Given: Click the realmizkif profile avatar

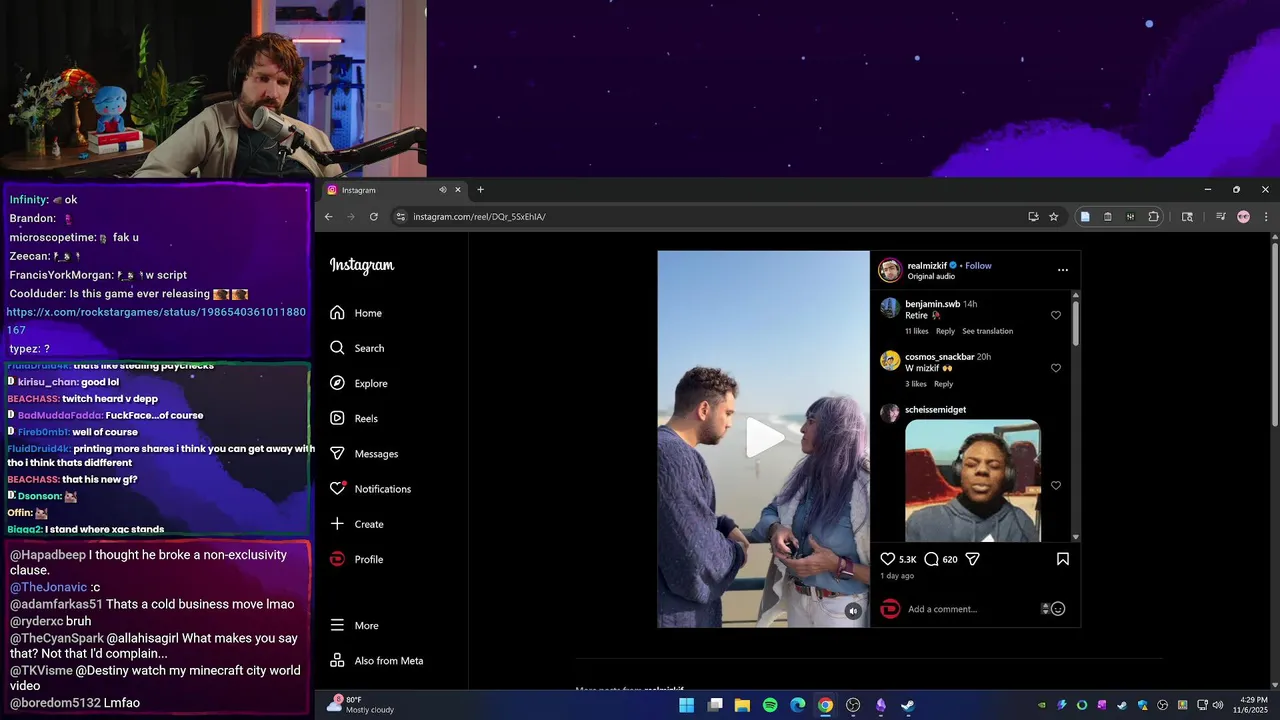Looking at the screenshot, I should click(890, 270).
